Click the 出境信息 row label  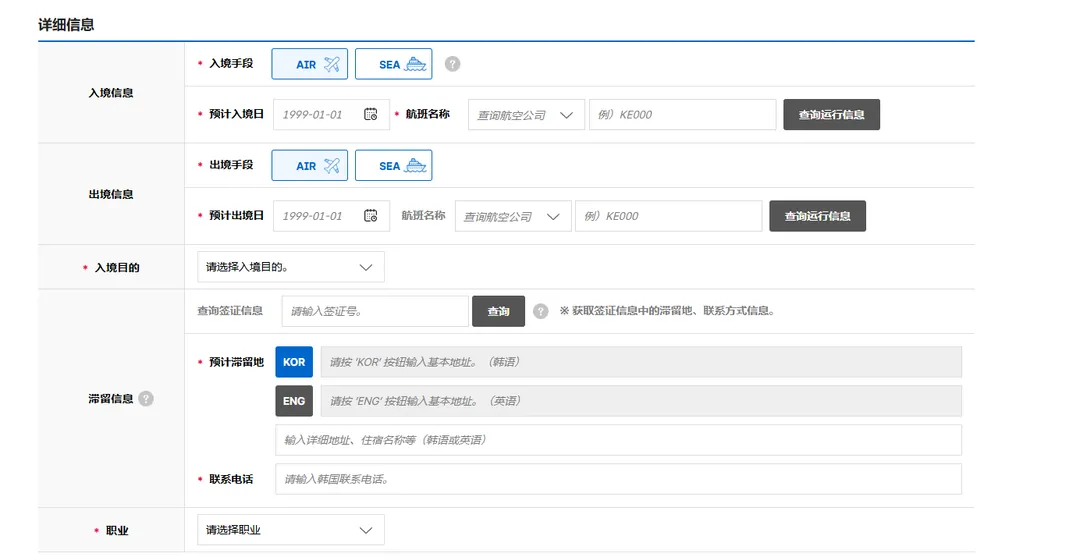coord(111,194)
